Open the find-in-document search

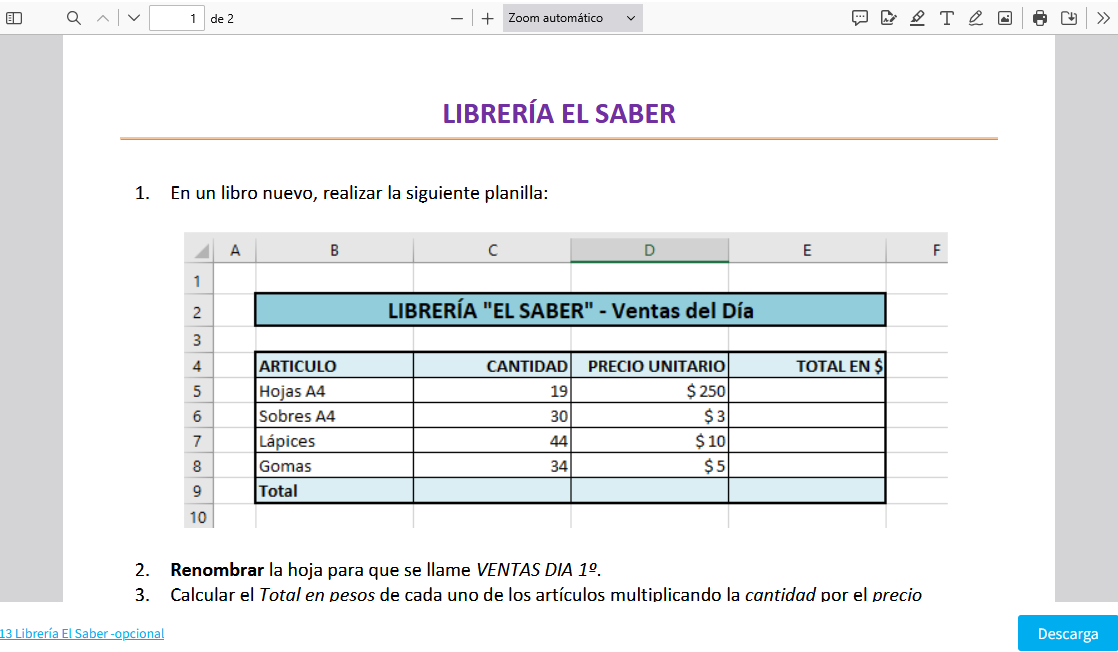click(x=74, y=18)
